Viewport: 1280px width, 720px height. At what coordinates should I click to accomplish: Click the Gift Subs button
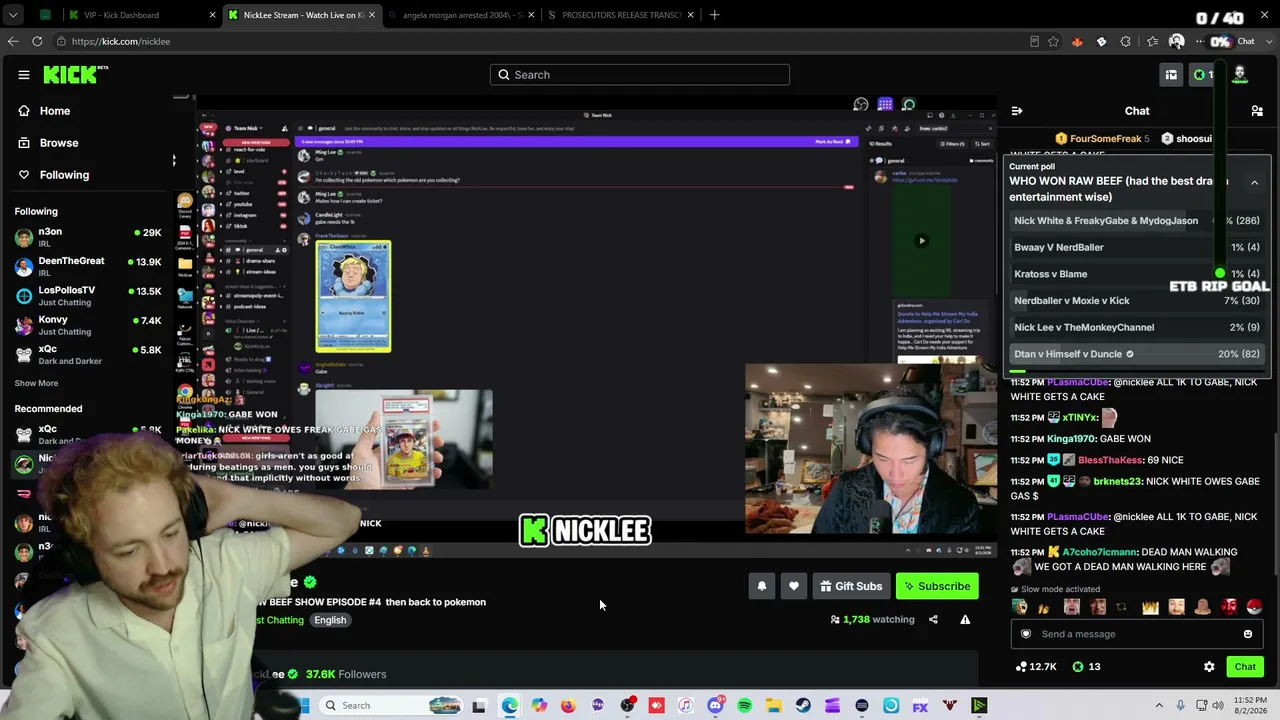click(851, 587)
